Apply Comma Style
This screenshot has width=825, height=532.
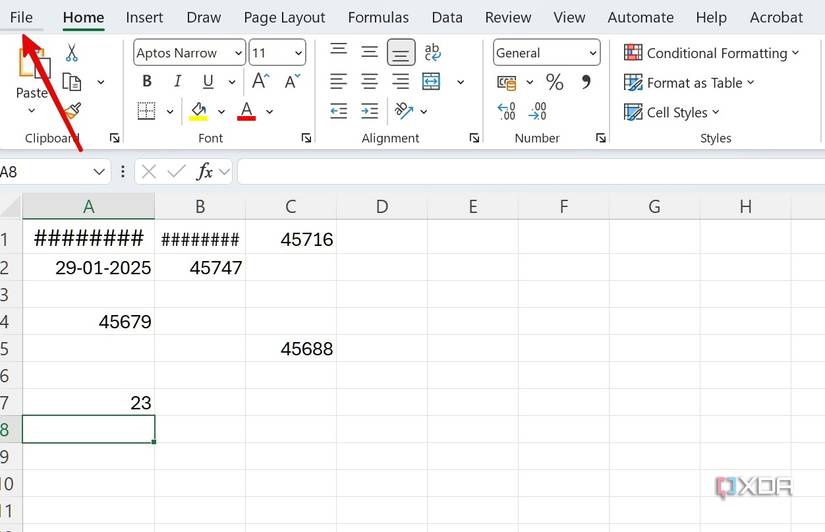586,82
